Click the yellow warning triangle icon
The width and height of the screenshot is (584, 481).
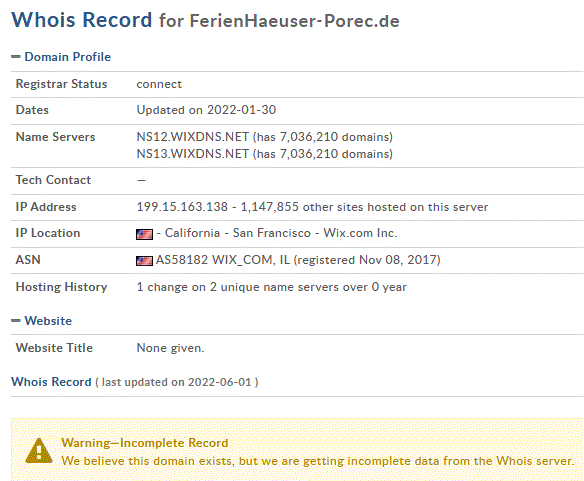pyautogui.click(x=39, y=451)
